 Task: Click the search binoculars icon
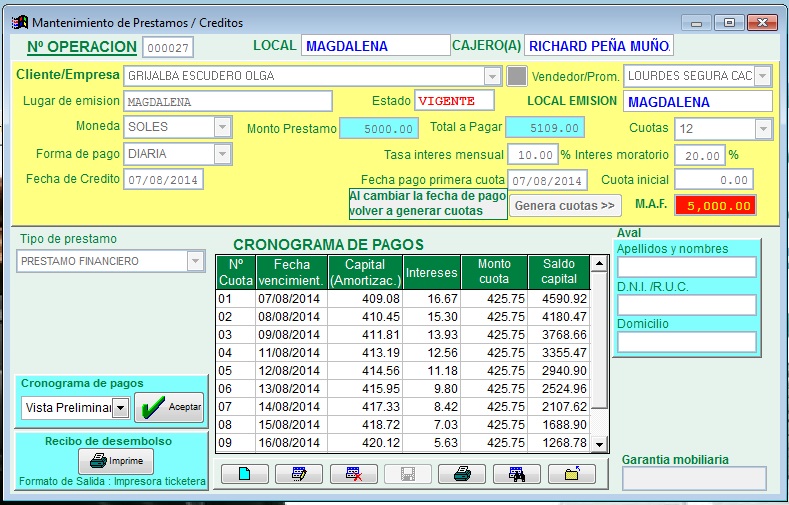coord(516,473)
